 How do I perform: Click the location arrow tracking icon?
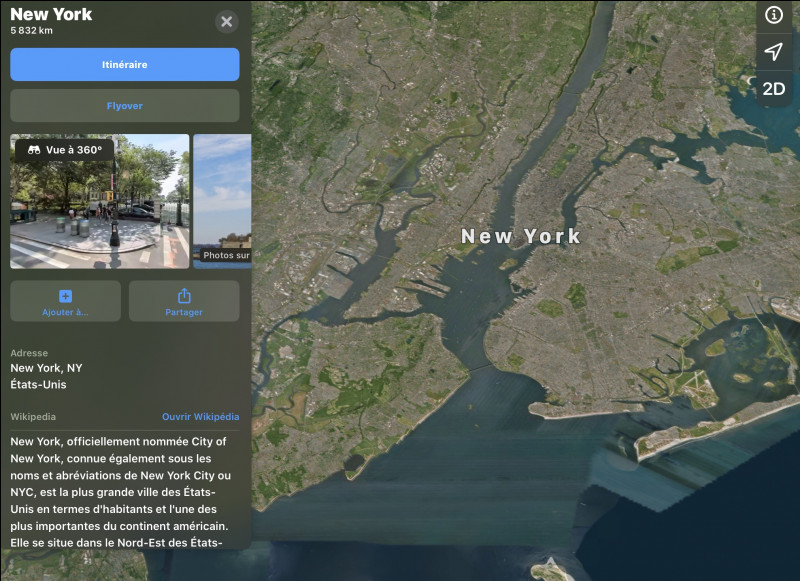click(x=773, y=52)
